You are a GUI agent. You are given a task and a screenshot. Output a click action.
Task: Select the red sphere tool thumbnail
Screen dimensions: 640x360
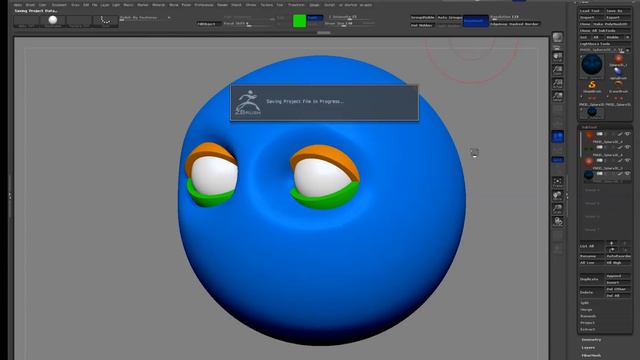click(x=618, y=60)
